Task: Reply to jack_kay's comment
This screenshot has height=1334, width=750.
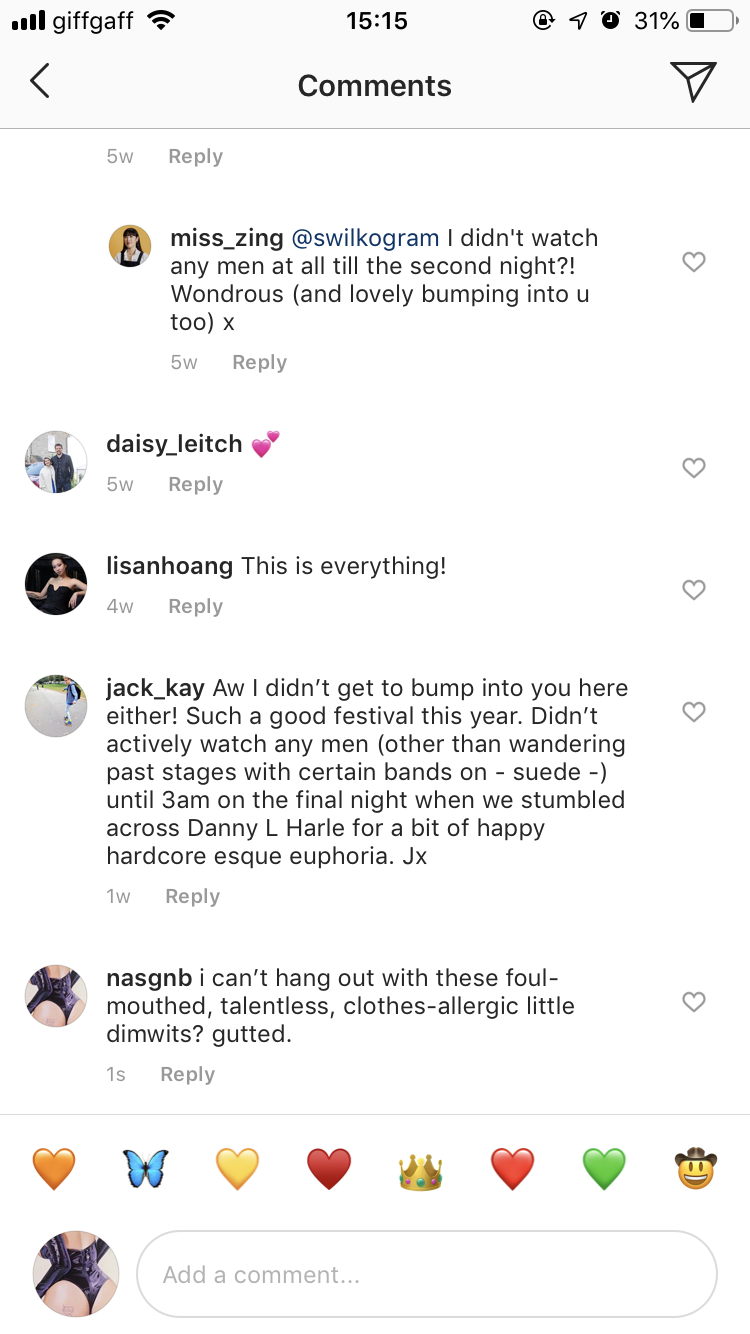Action: [x=192, y=896]
